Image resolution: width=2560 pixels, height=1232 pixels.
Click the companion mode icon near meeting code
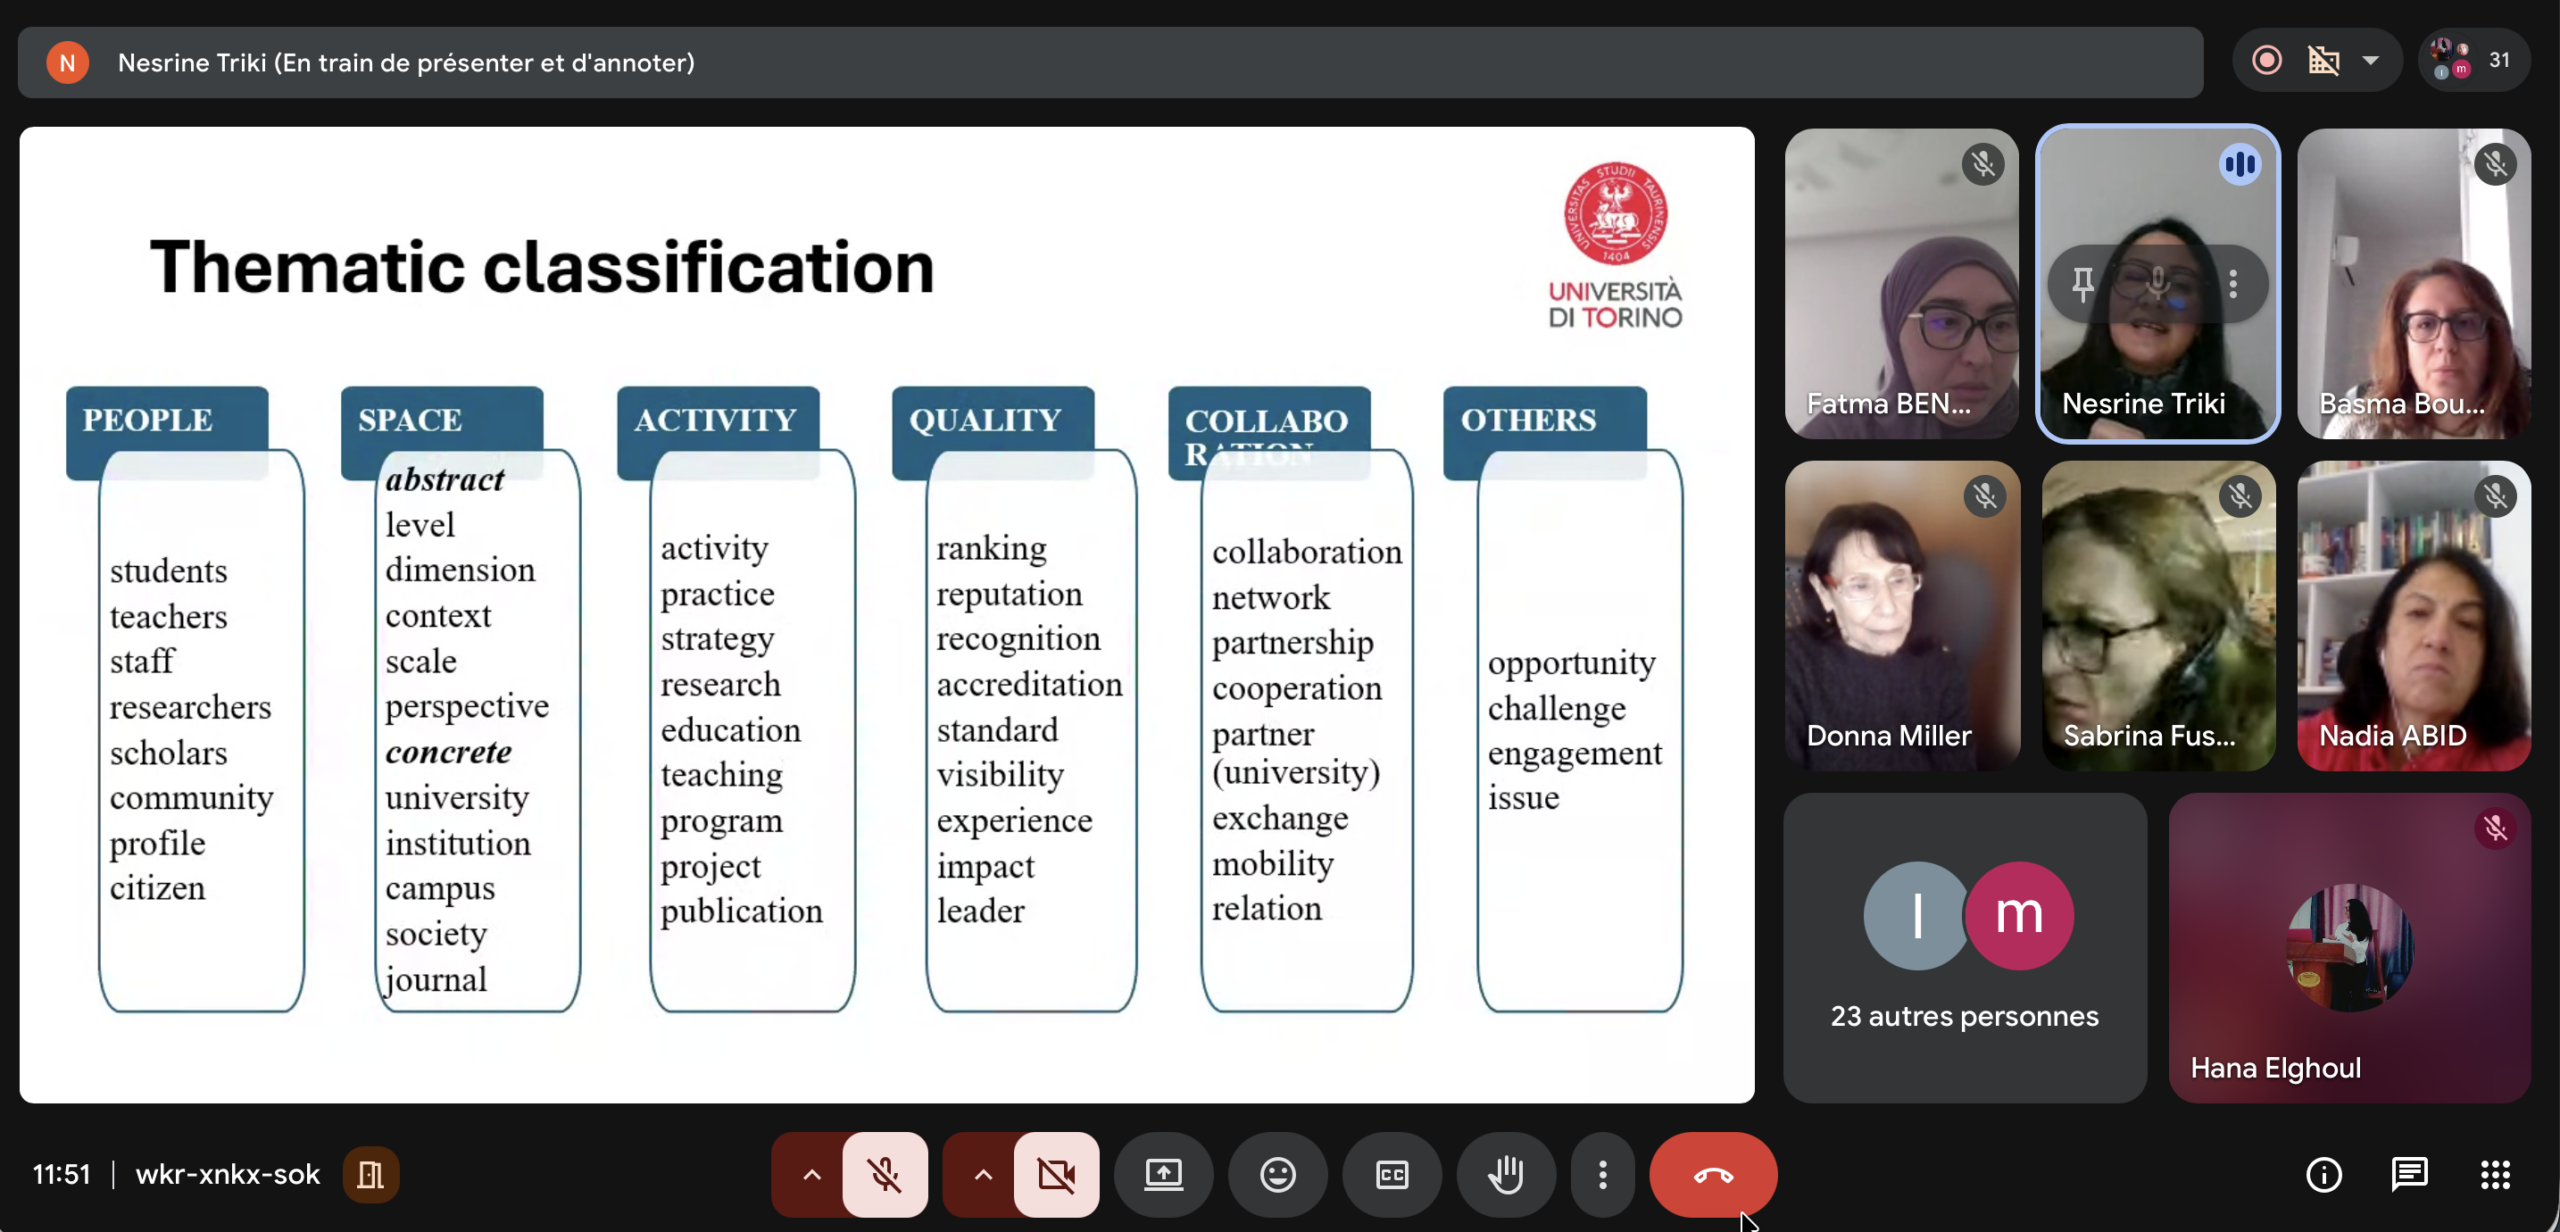[370, 1174]
